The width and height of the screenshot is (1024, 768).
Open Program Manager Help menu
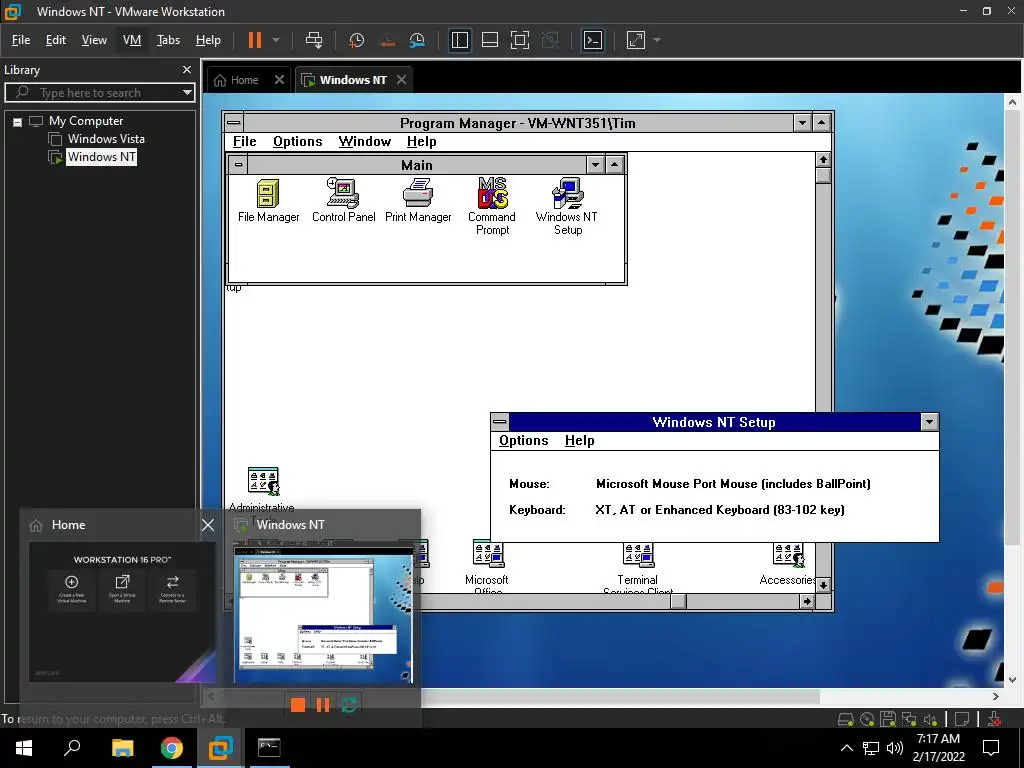tap(421, 142)
